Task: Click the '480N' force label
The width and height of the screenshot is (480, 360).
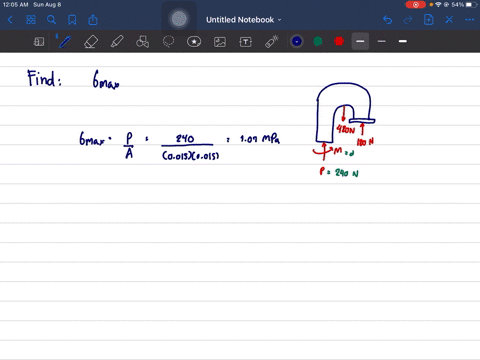Action: 346,129
